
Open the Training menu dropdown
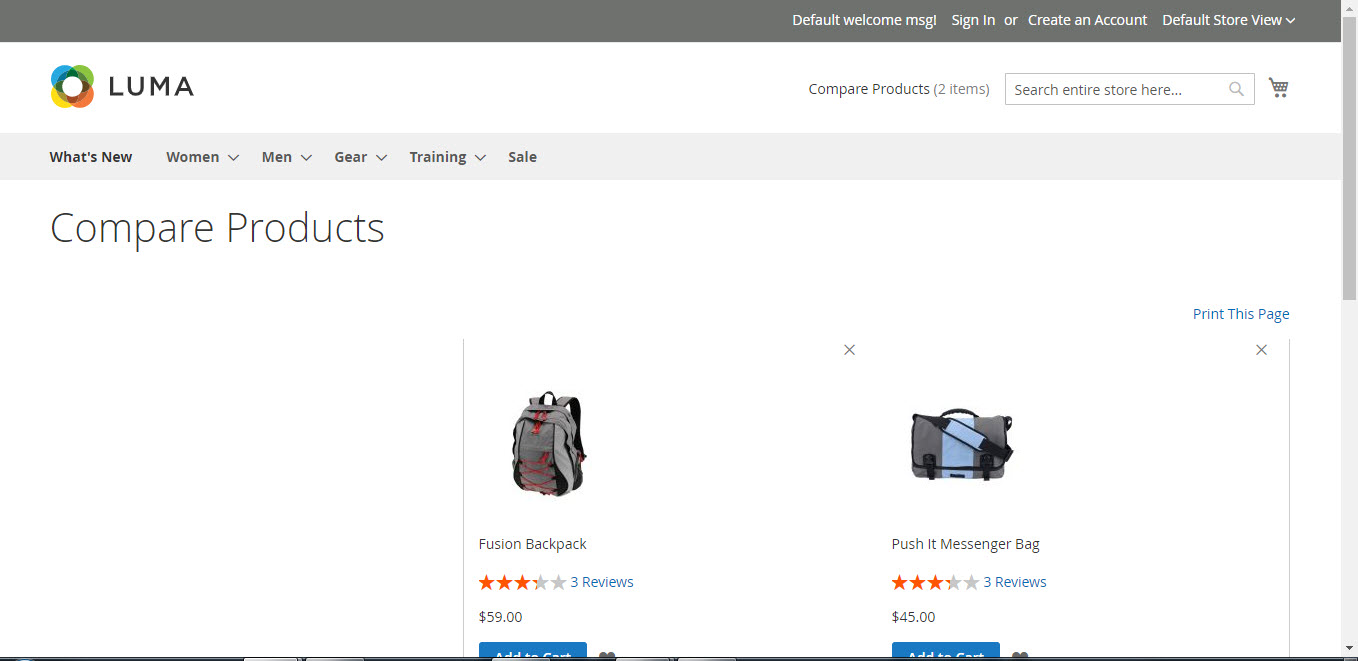[x=438, y=156]
